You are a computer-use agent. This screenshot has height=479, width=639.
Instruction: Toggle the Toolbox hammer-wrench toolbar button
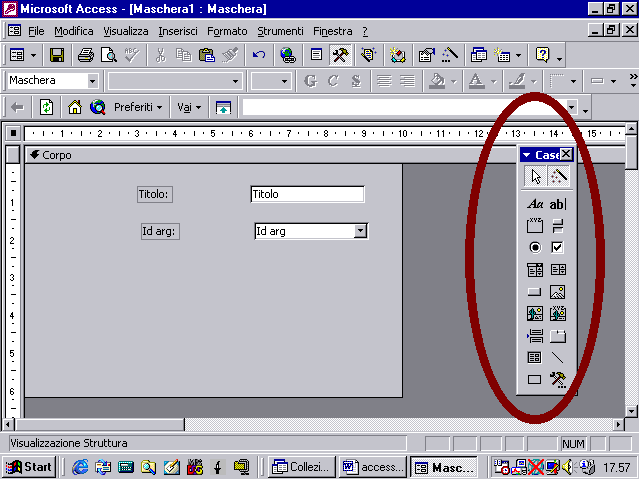pos(340,55)
